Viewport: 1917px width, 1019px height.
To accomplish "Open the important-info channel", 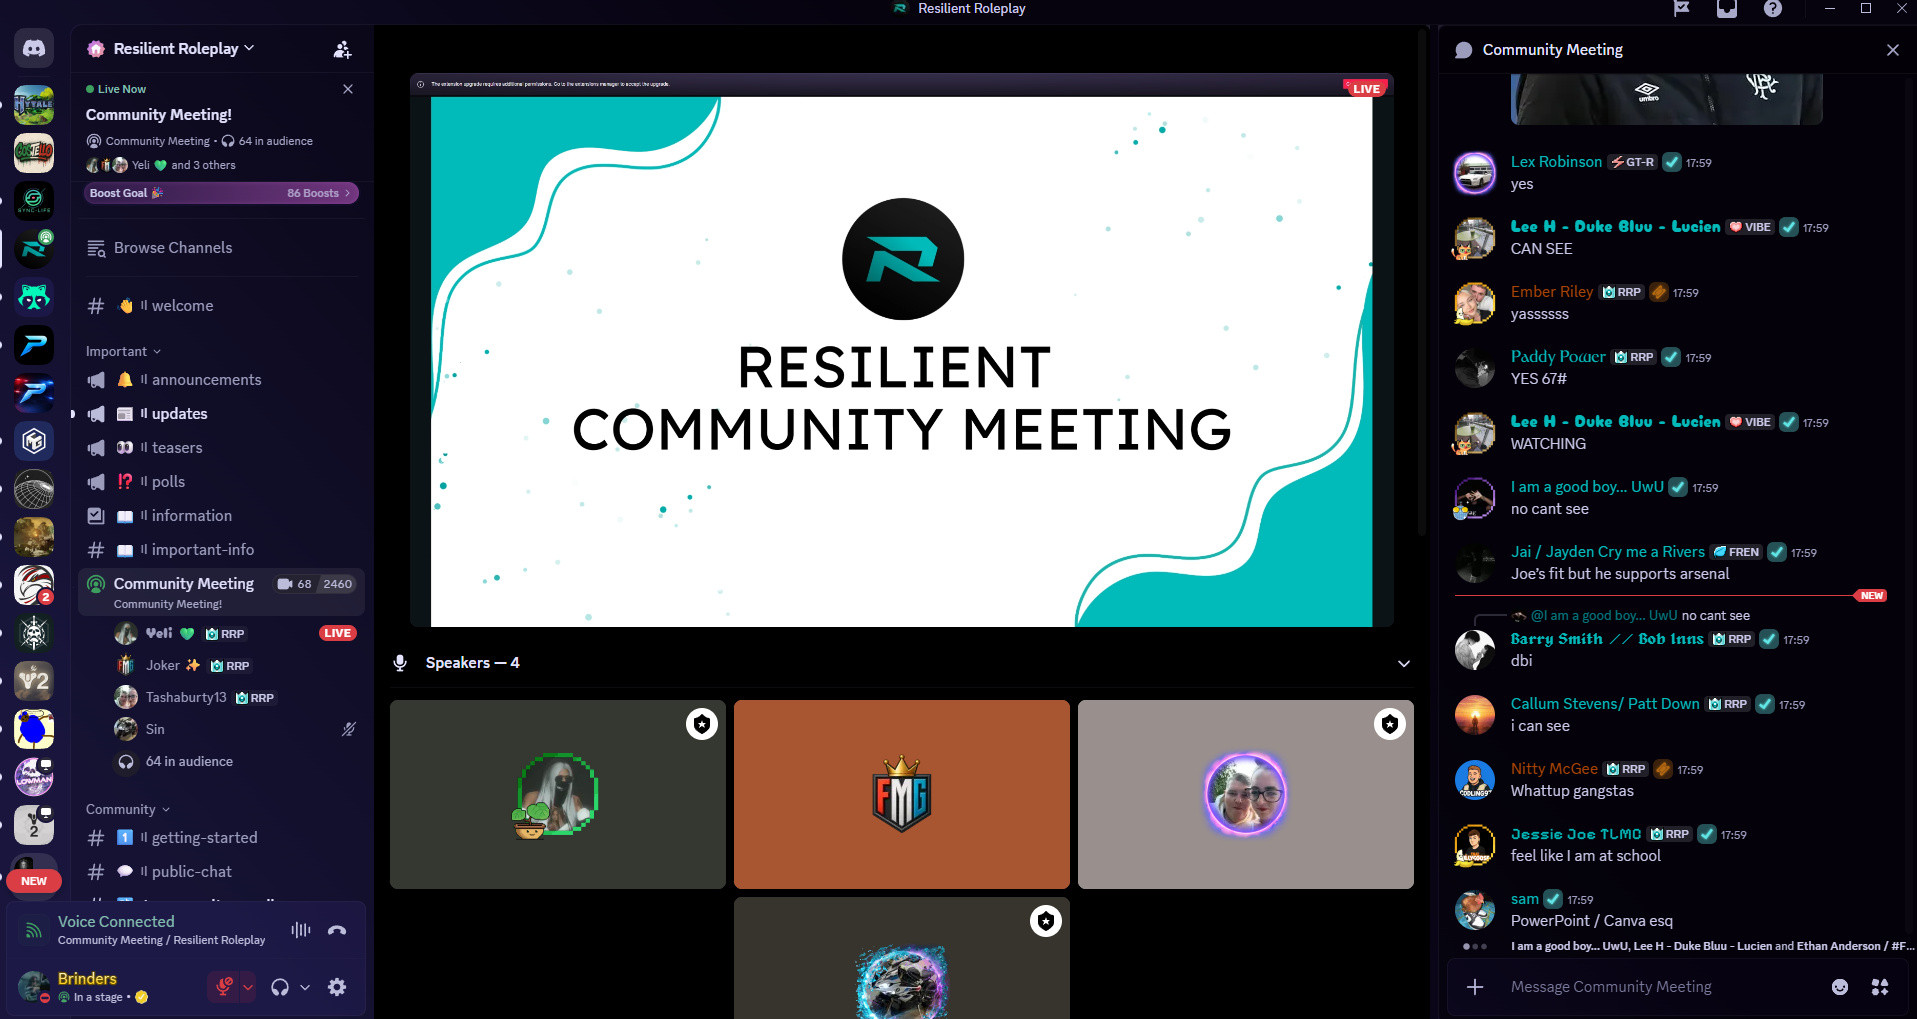I will pos(221,550).
